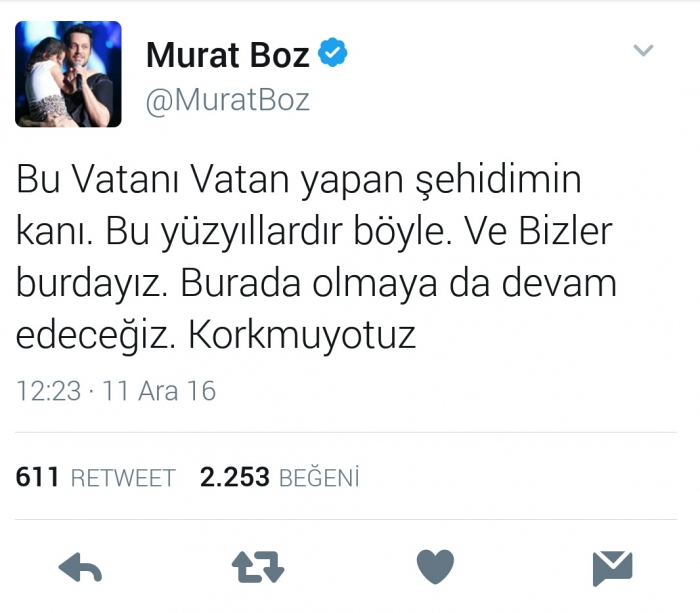
Task: Open Murat Boz's profile picture
Action: (x=68, y=74)
